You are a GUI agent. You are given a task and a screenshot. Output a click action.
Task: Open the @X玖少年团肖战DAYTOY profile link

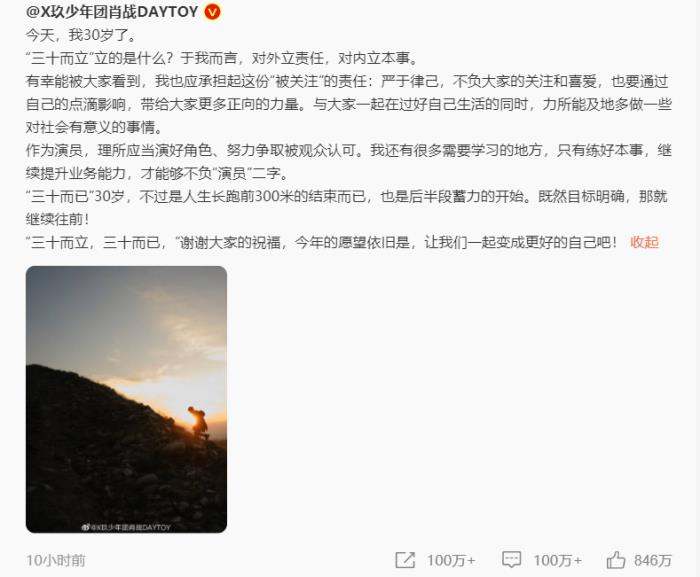click(x=112, y=12)
